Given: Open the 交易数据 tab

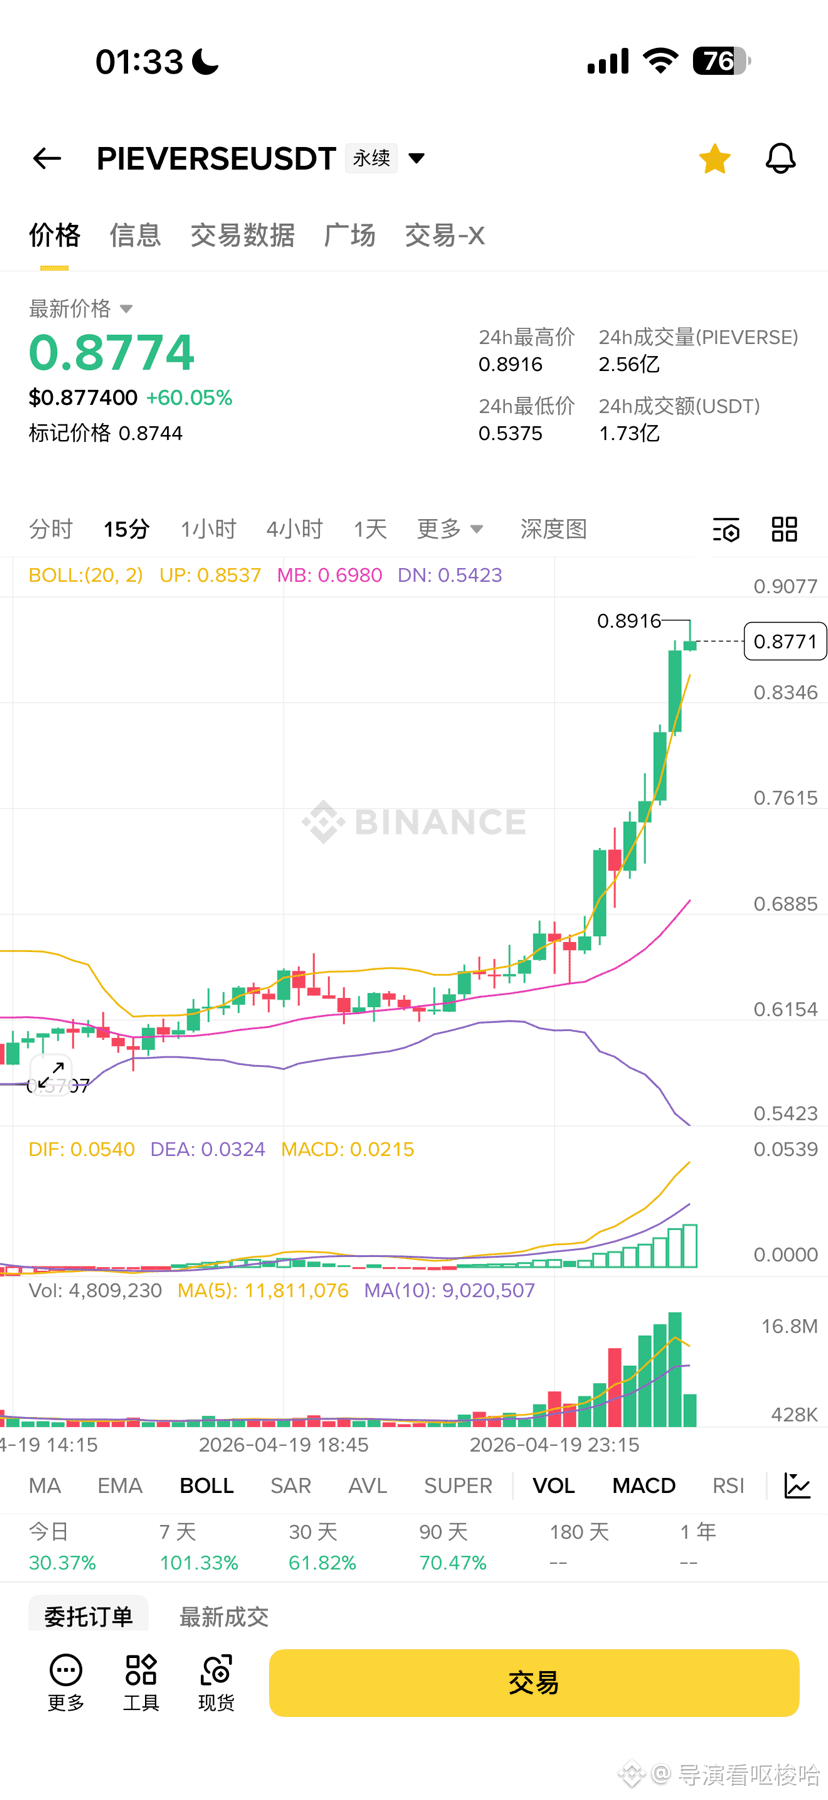Looking at the screenshot, I should 242,235.
